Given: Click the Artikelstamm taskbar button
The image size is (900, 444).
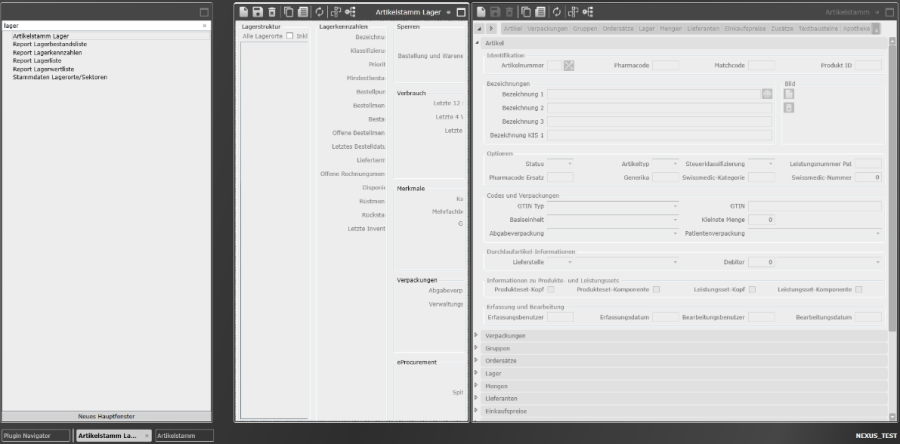Looking at the screenshot, I should [x=184, y=436].
